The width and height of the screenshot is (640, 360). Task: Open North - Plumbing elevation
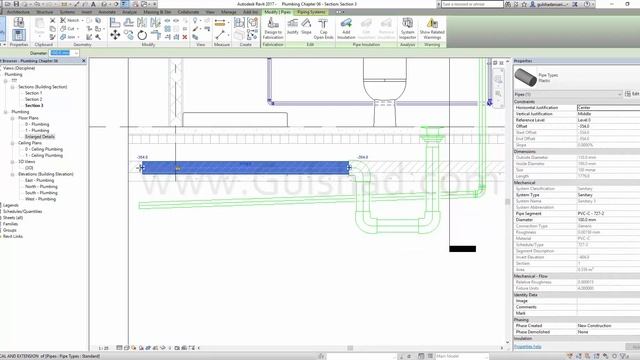pyautogui.click(x=41, y=187)
